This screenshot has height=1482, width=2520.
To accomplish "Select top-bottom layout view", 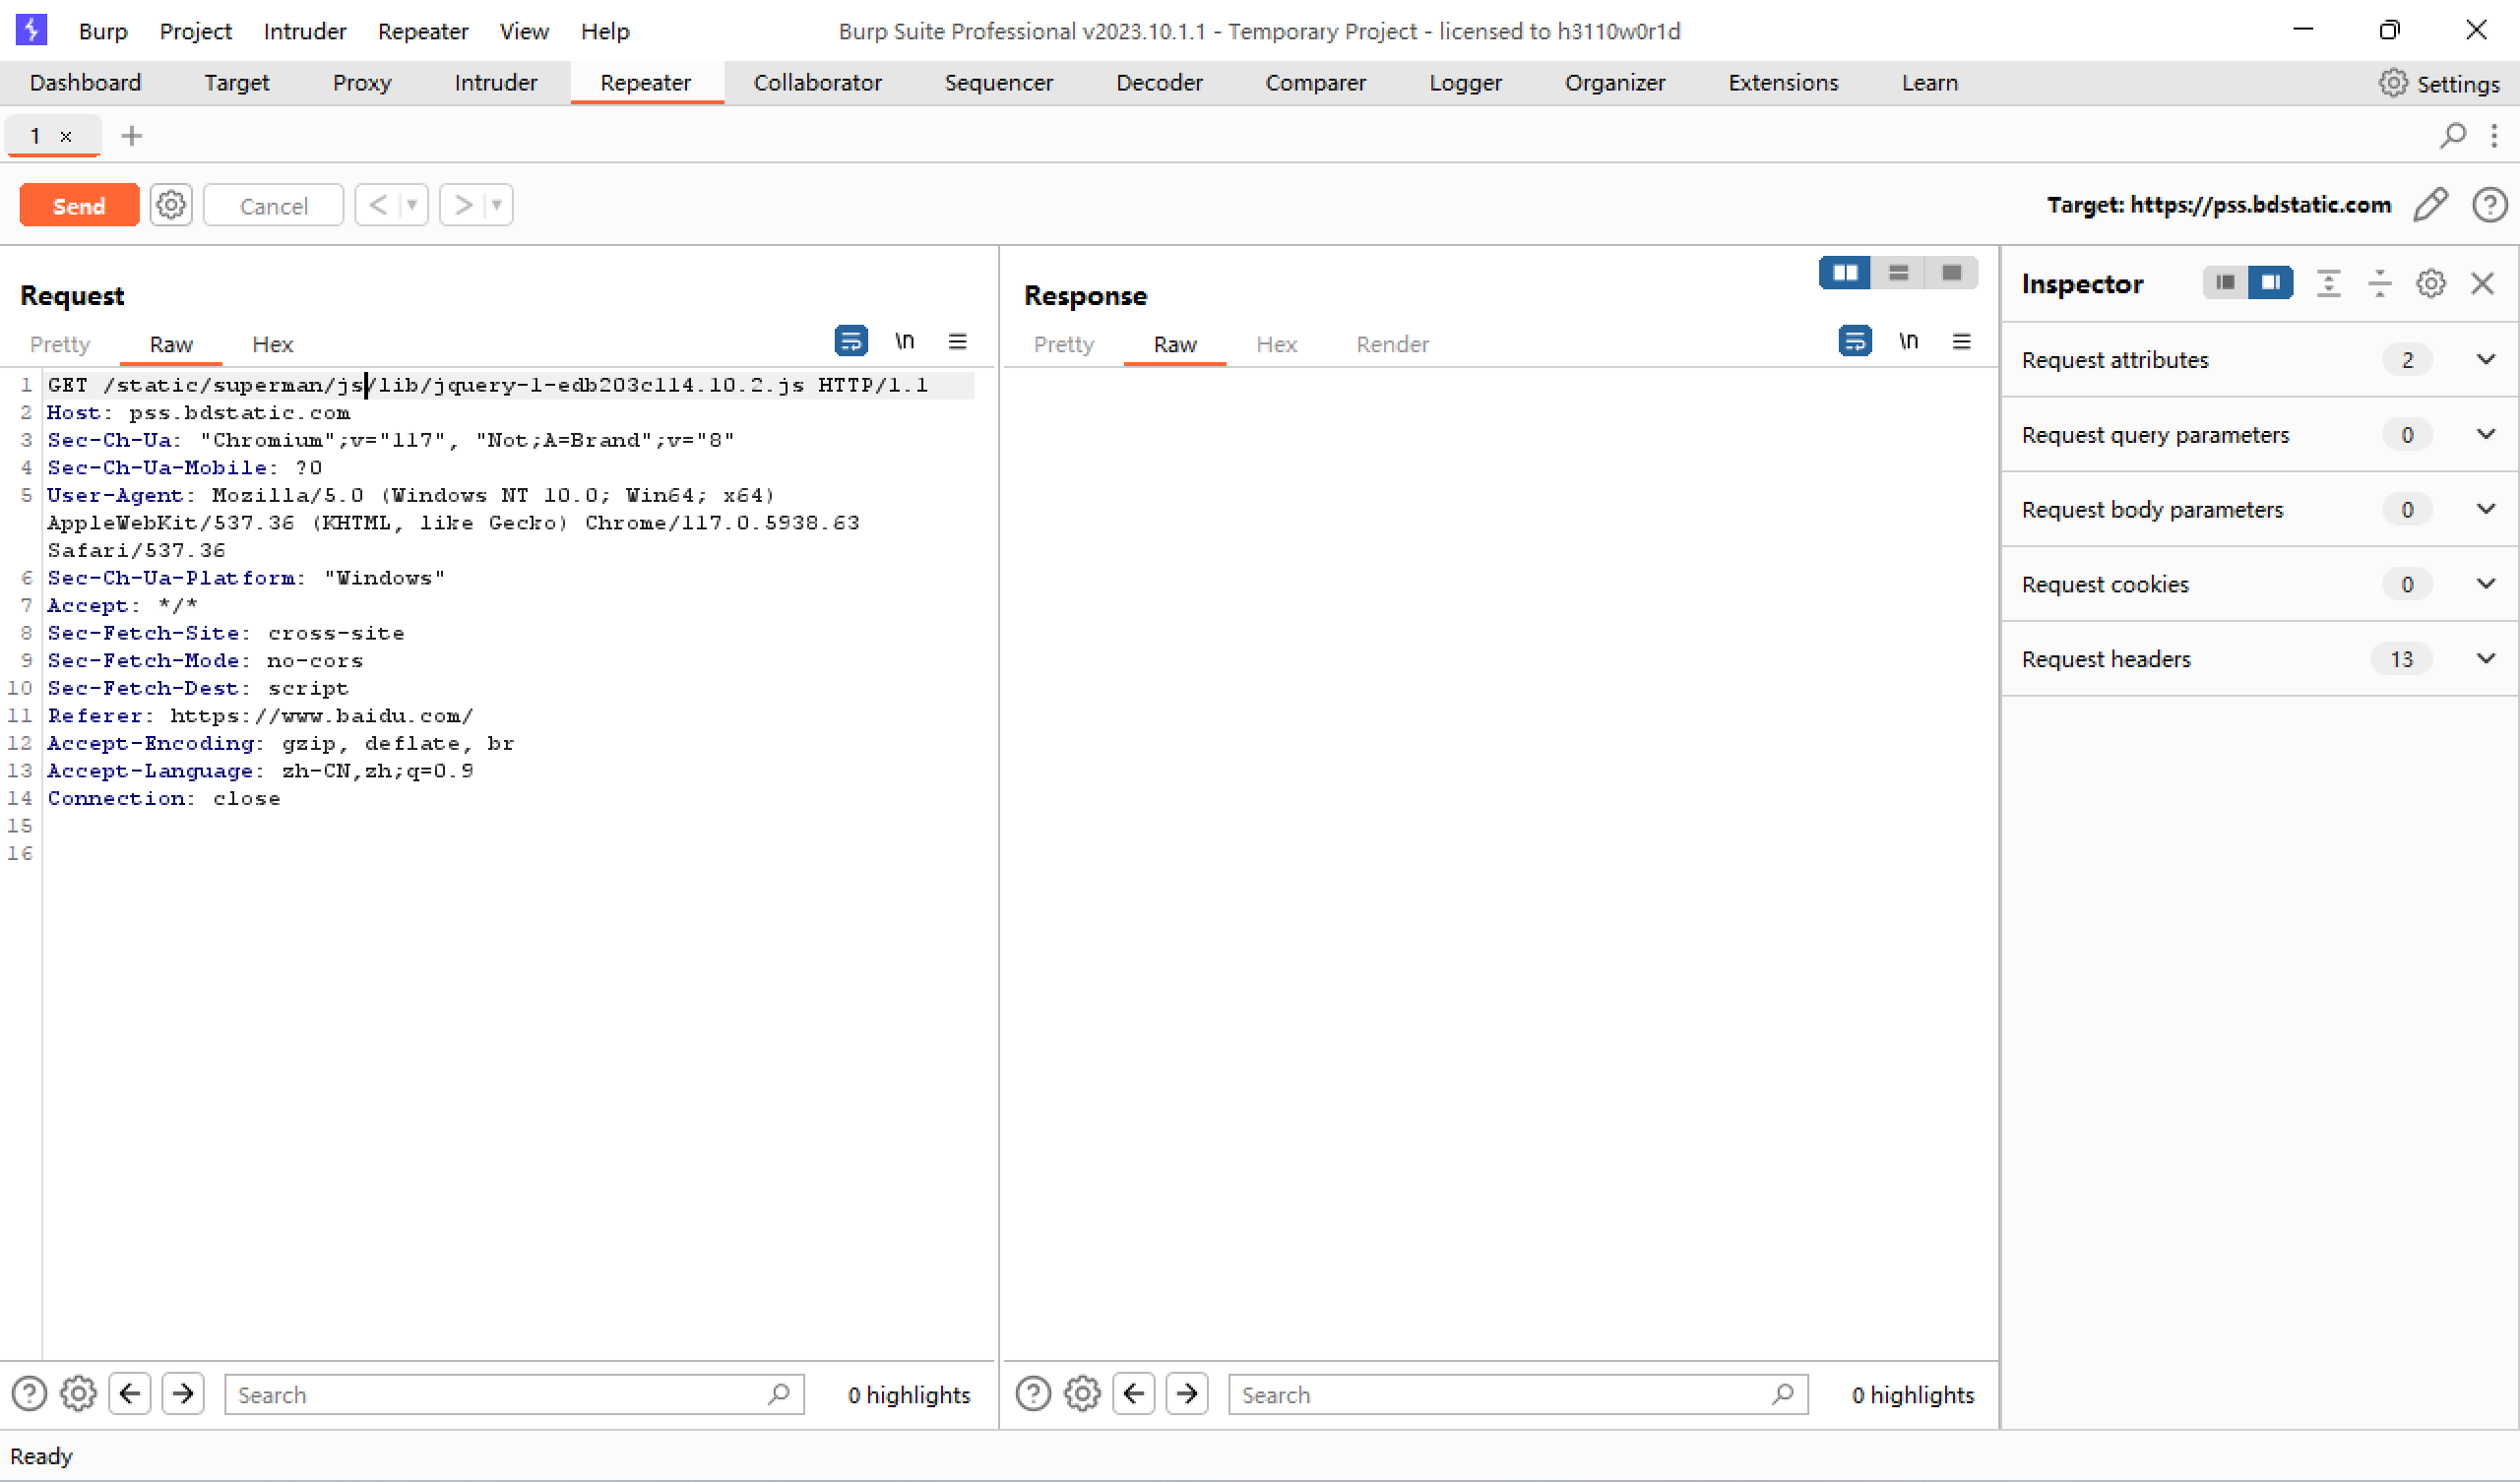I will (1898, 273).
